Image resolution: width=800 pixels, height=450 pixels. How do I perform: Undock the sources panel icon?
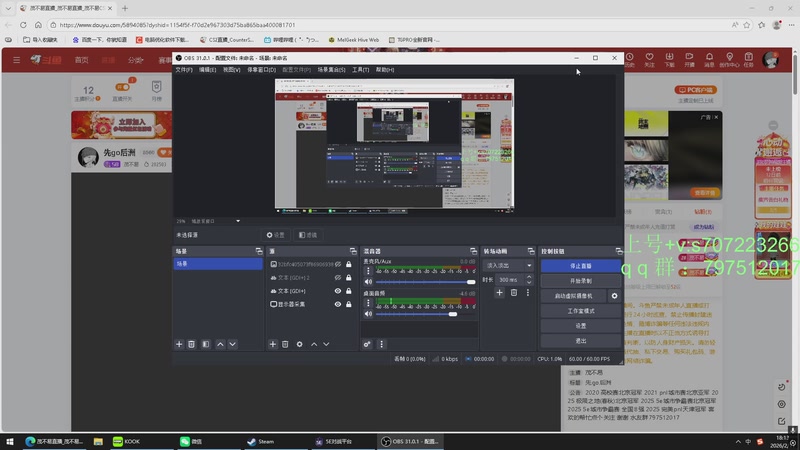pos(353,251)
